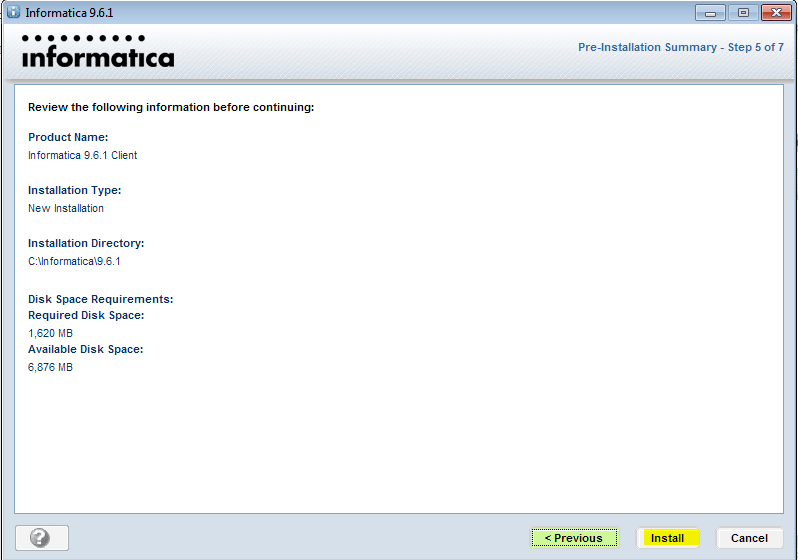
Task: Minimize the Informatica 9.6.1 window
Action: tap(710, 13)
